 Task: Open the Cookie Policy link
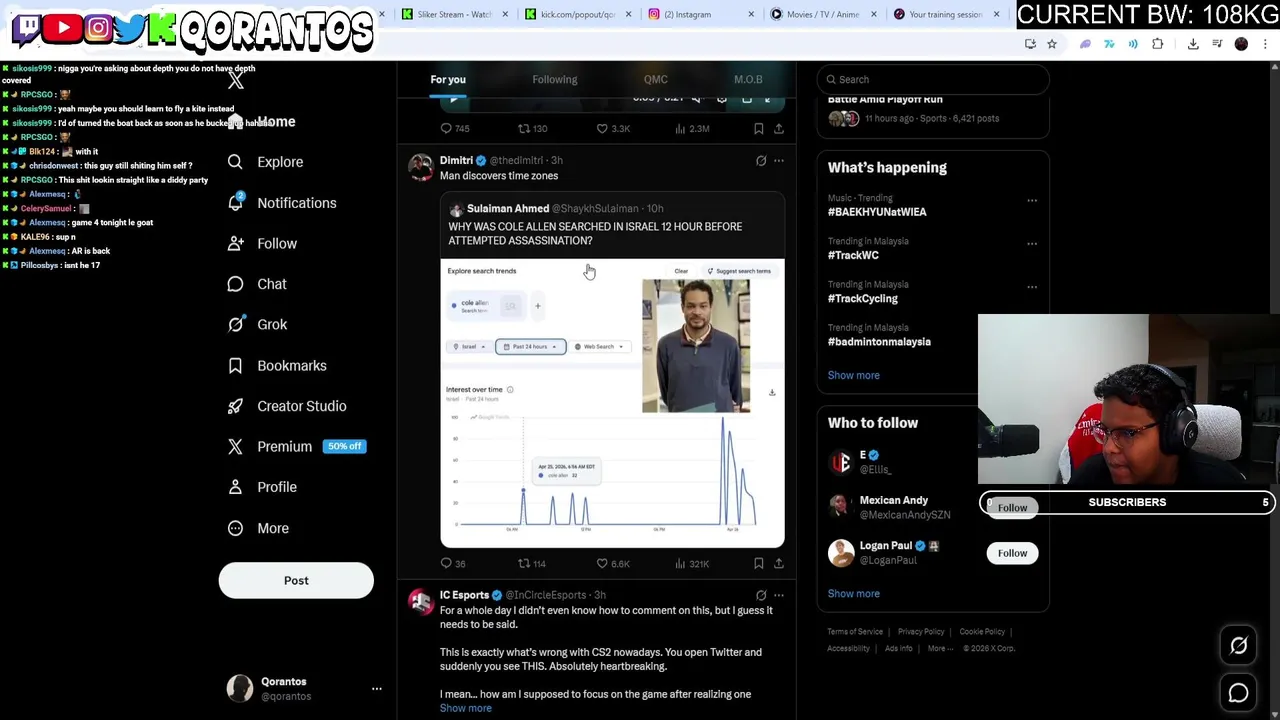coord(982,632)
